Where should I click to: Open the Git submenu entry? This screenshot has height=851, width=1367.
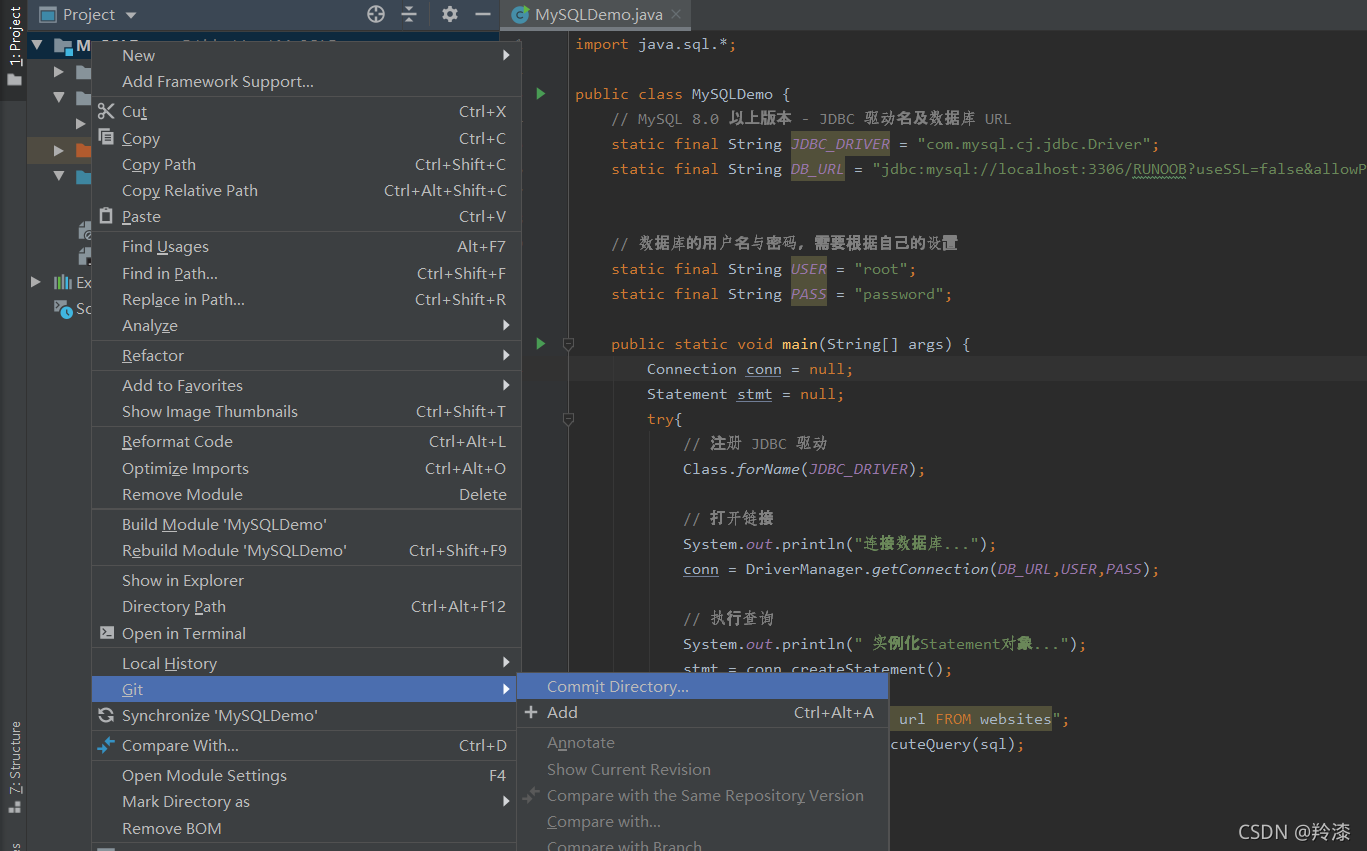[306, 689]
